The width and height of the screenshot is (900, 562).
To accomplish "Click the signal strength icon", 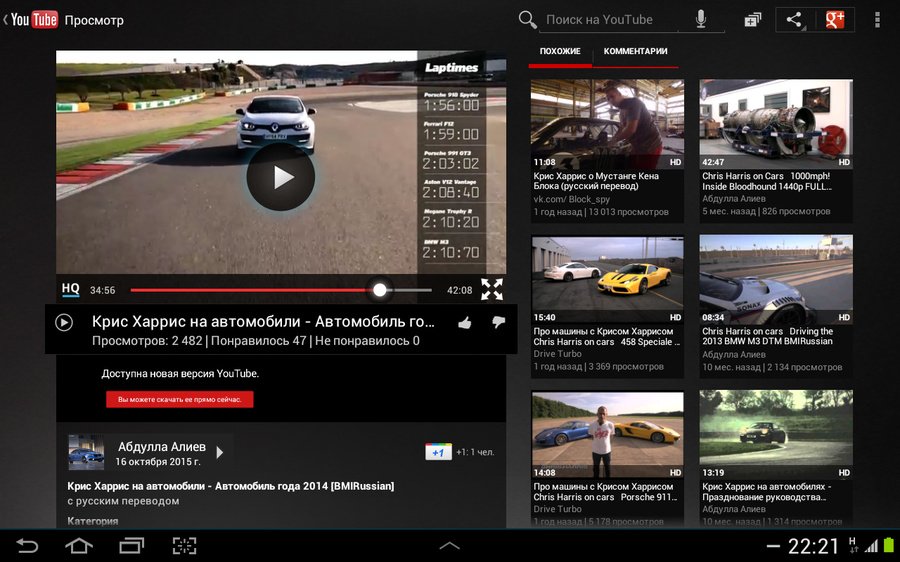I will point(871,545).
